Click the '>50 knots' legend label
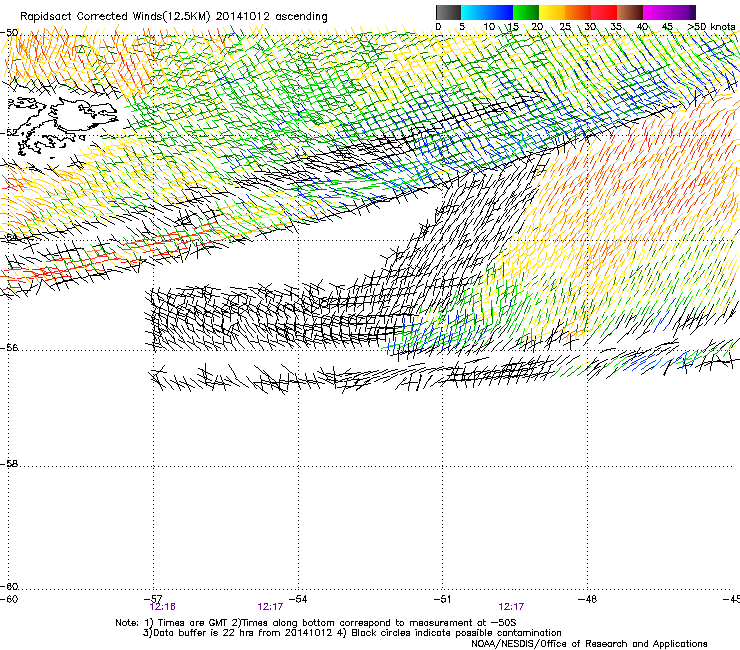 pyautogui.click(x=712, y=26)
